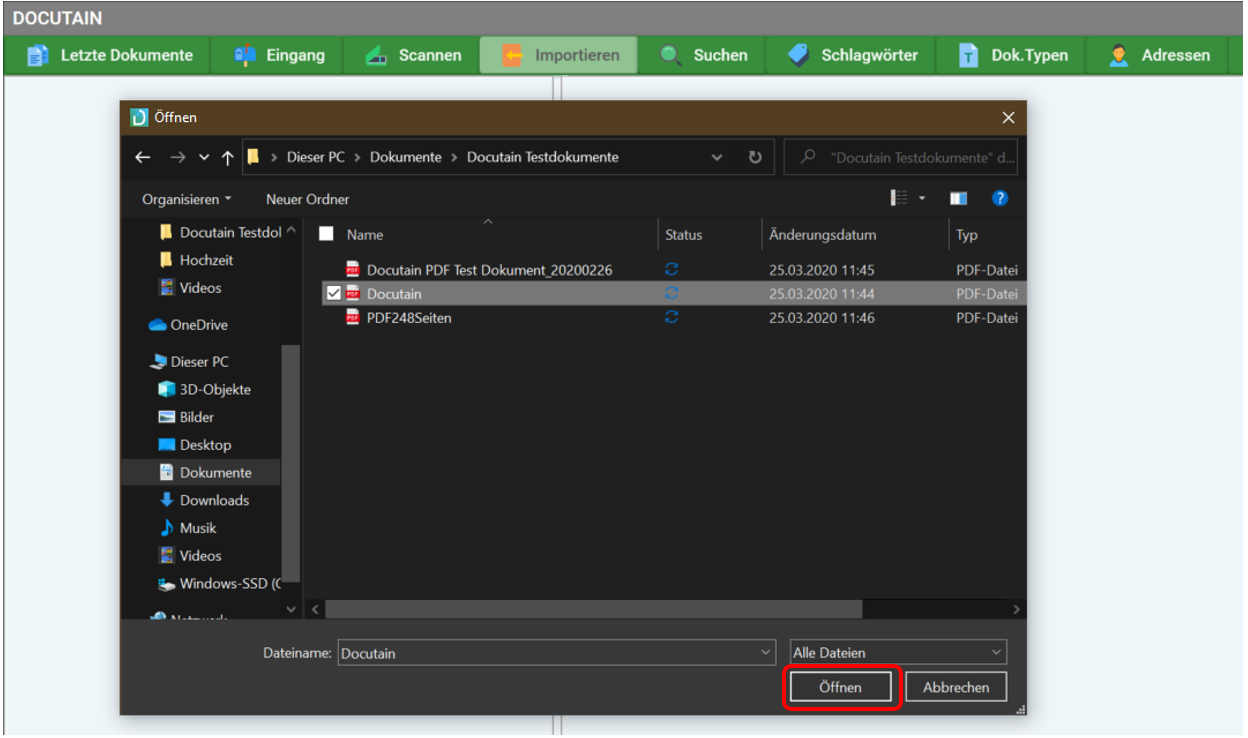This screenshot has height=738, width=1248.
Task: Switch to the Dok.Typen tab
Action: point(1012,55)
